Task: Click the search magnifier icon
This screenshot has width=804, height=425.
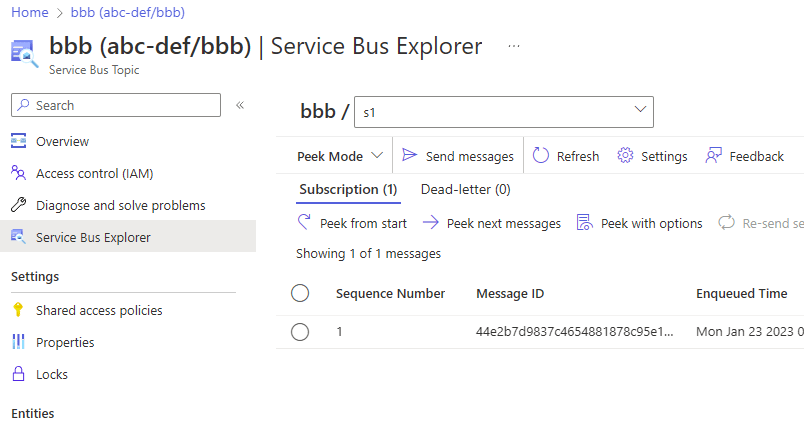Action: coord(23,105)
